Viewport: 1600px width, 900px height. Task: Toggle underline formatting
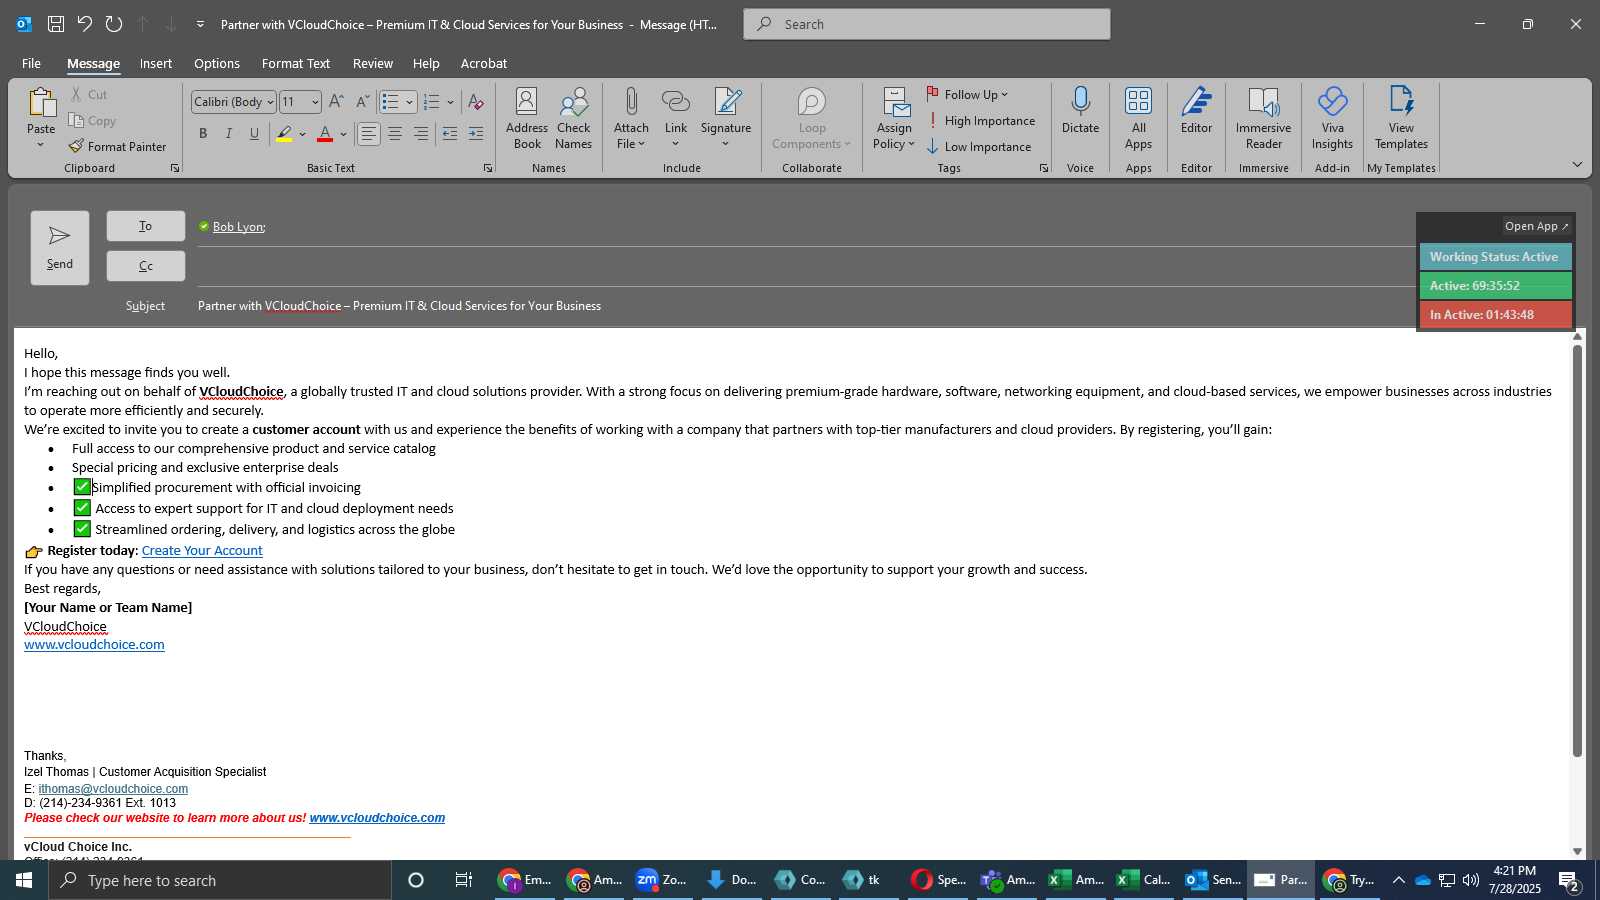254,134
